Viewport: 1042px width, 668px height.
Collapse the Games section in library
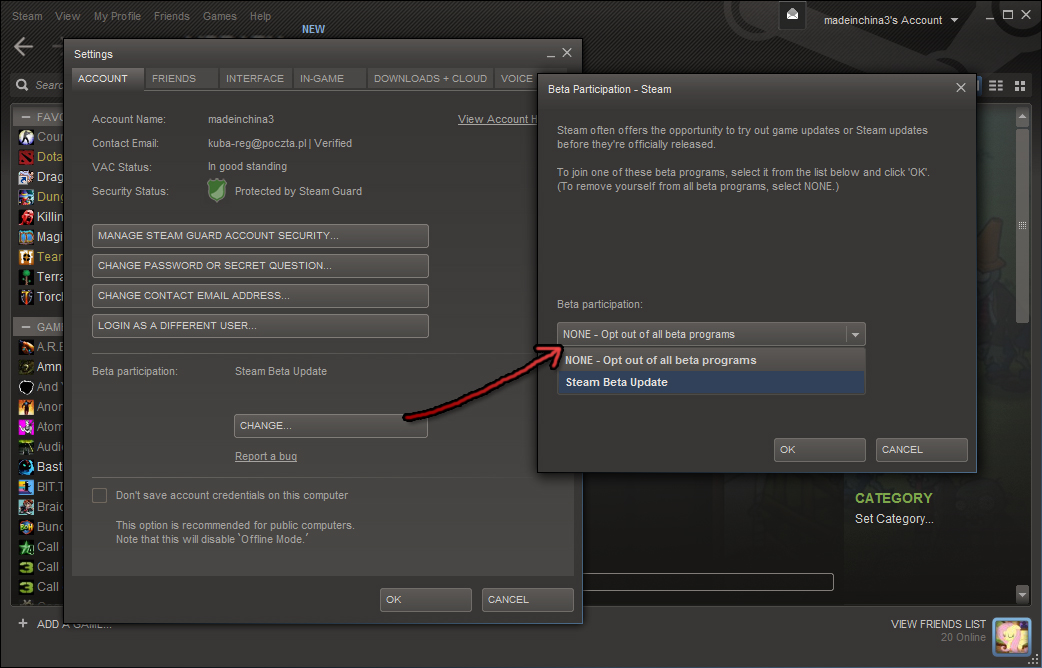[x=25, y=327]
